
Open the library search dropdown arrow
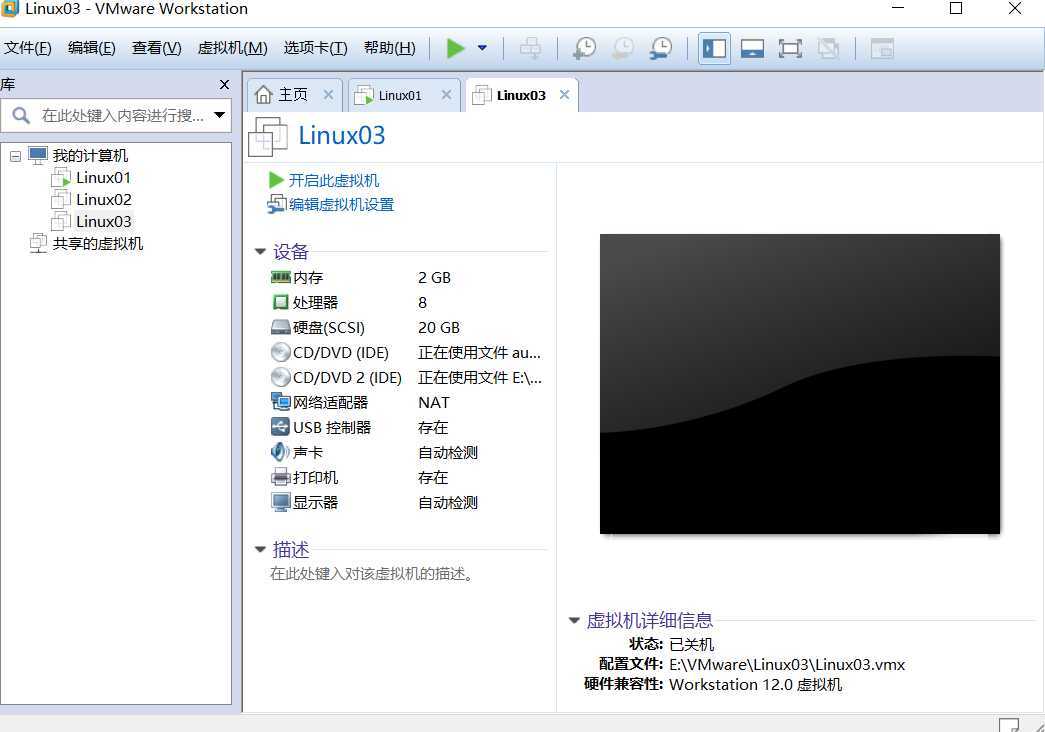tap(219, 115)
